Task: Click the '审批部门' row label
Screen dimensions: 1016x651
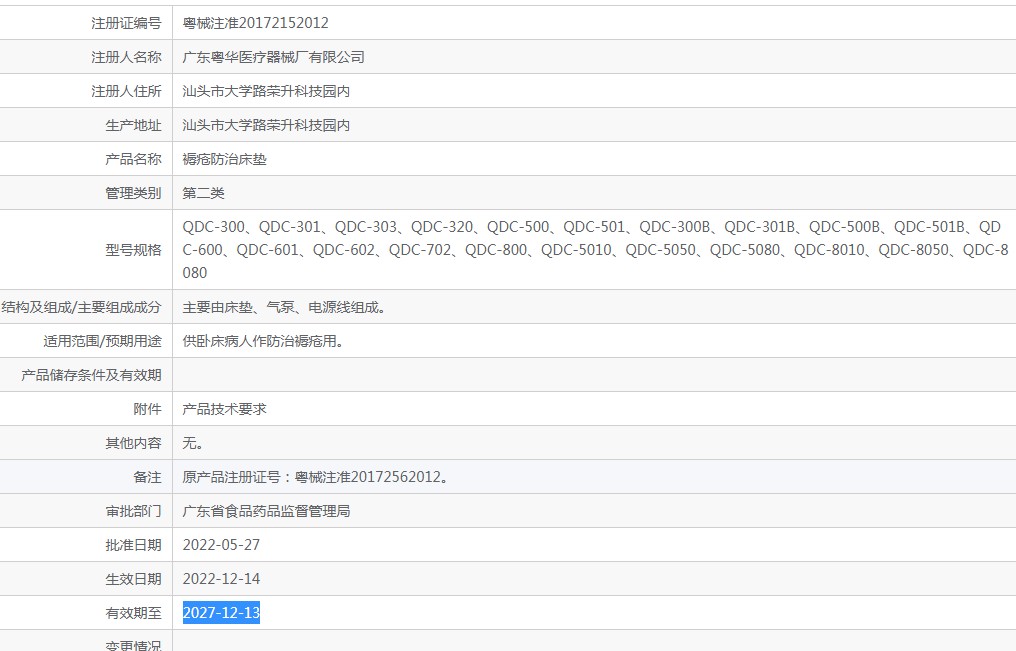Action: tap(133, 511)
